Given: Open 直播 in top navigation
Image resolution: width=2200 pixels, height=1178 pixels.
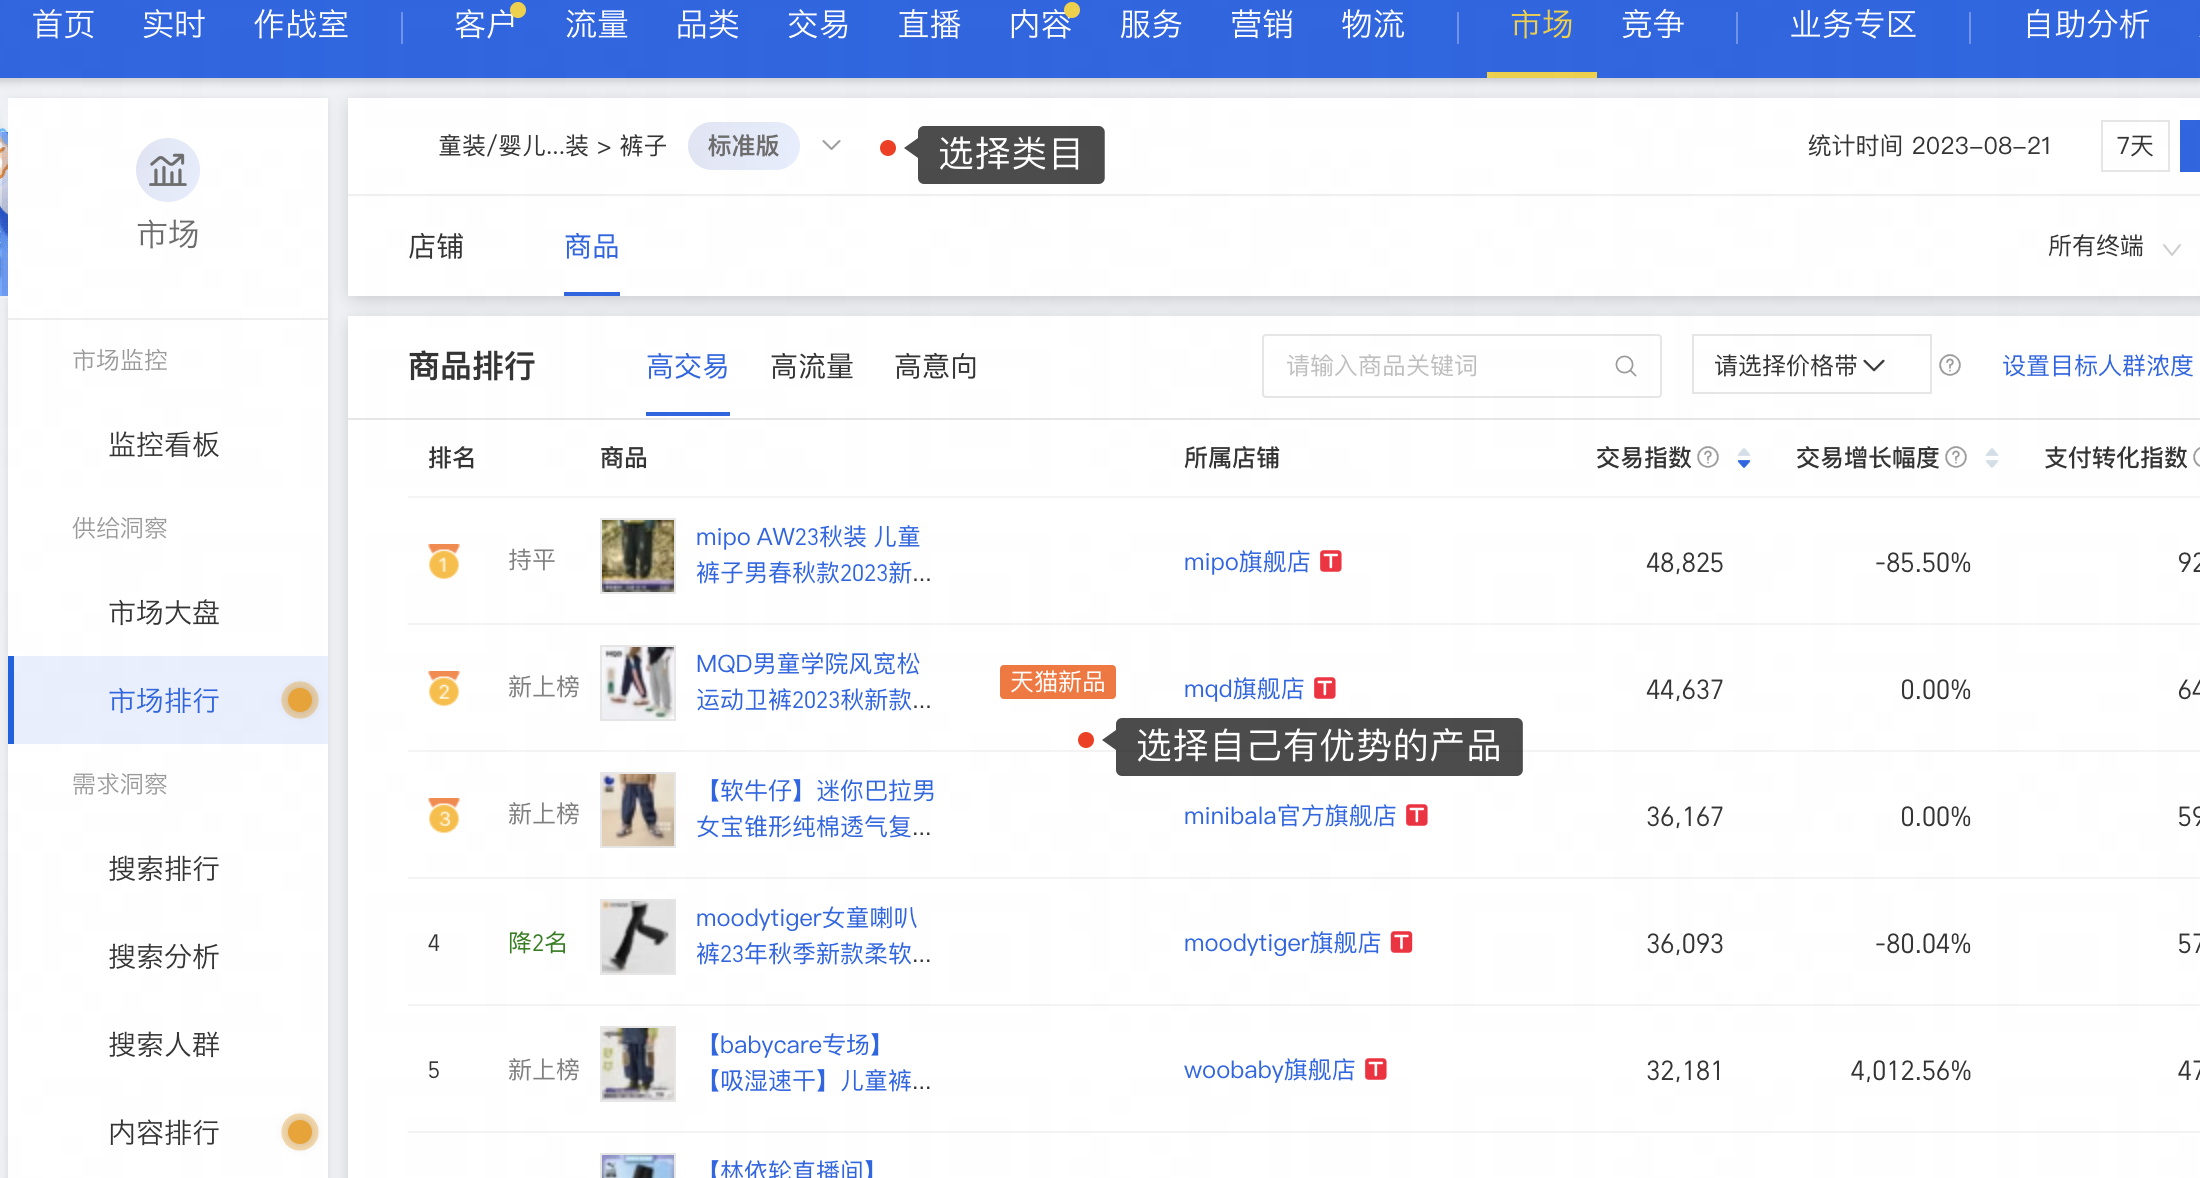Looking at the screenshot, I should coord(929,24).
